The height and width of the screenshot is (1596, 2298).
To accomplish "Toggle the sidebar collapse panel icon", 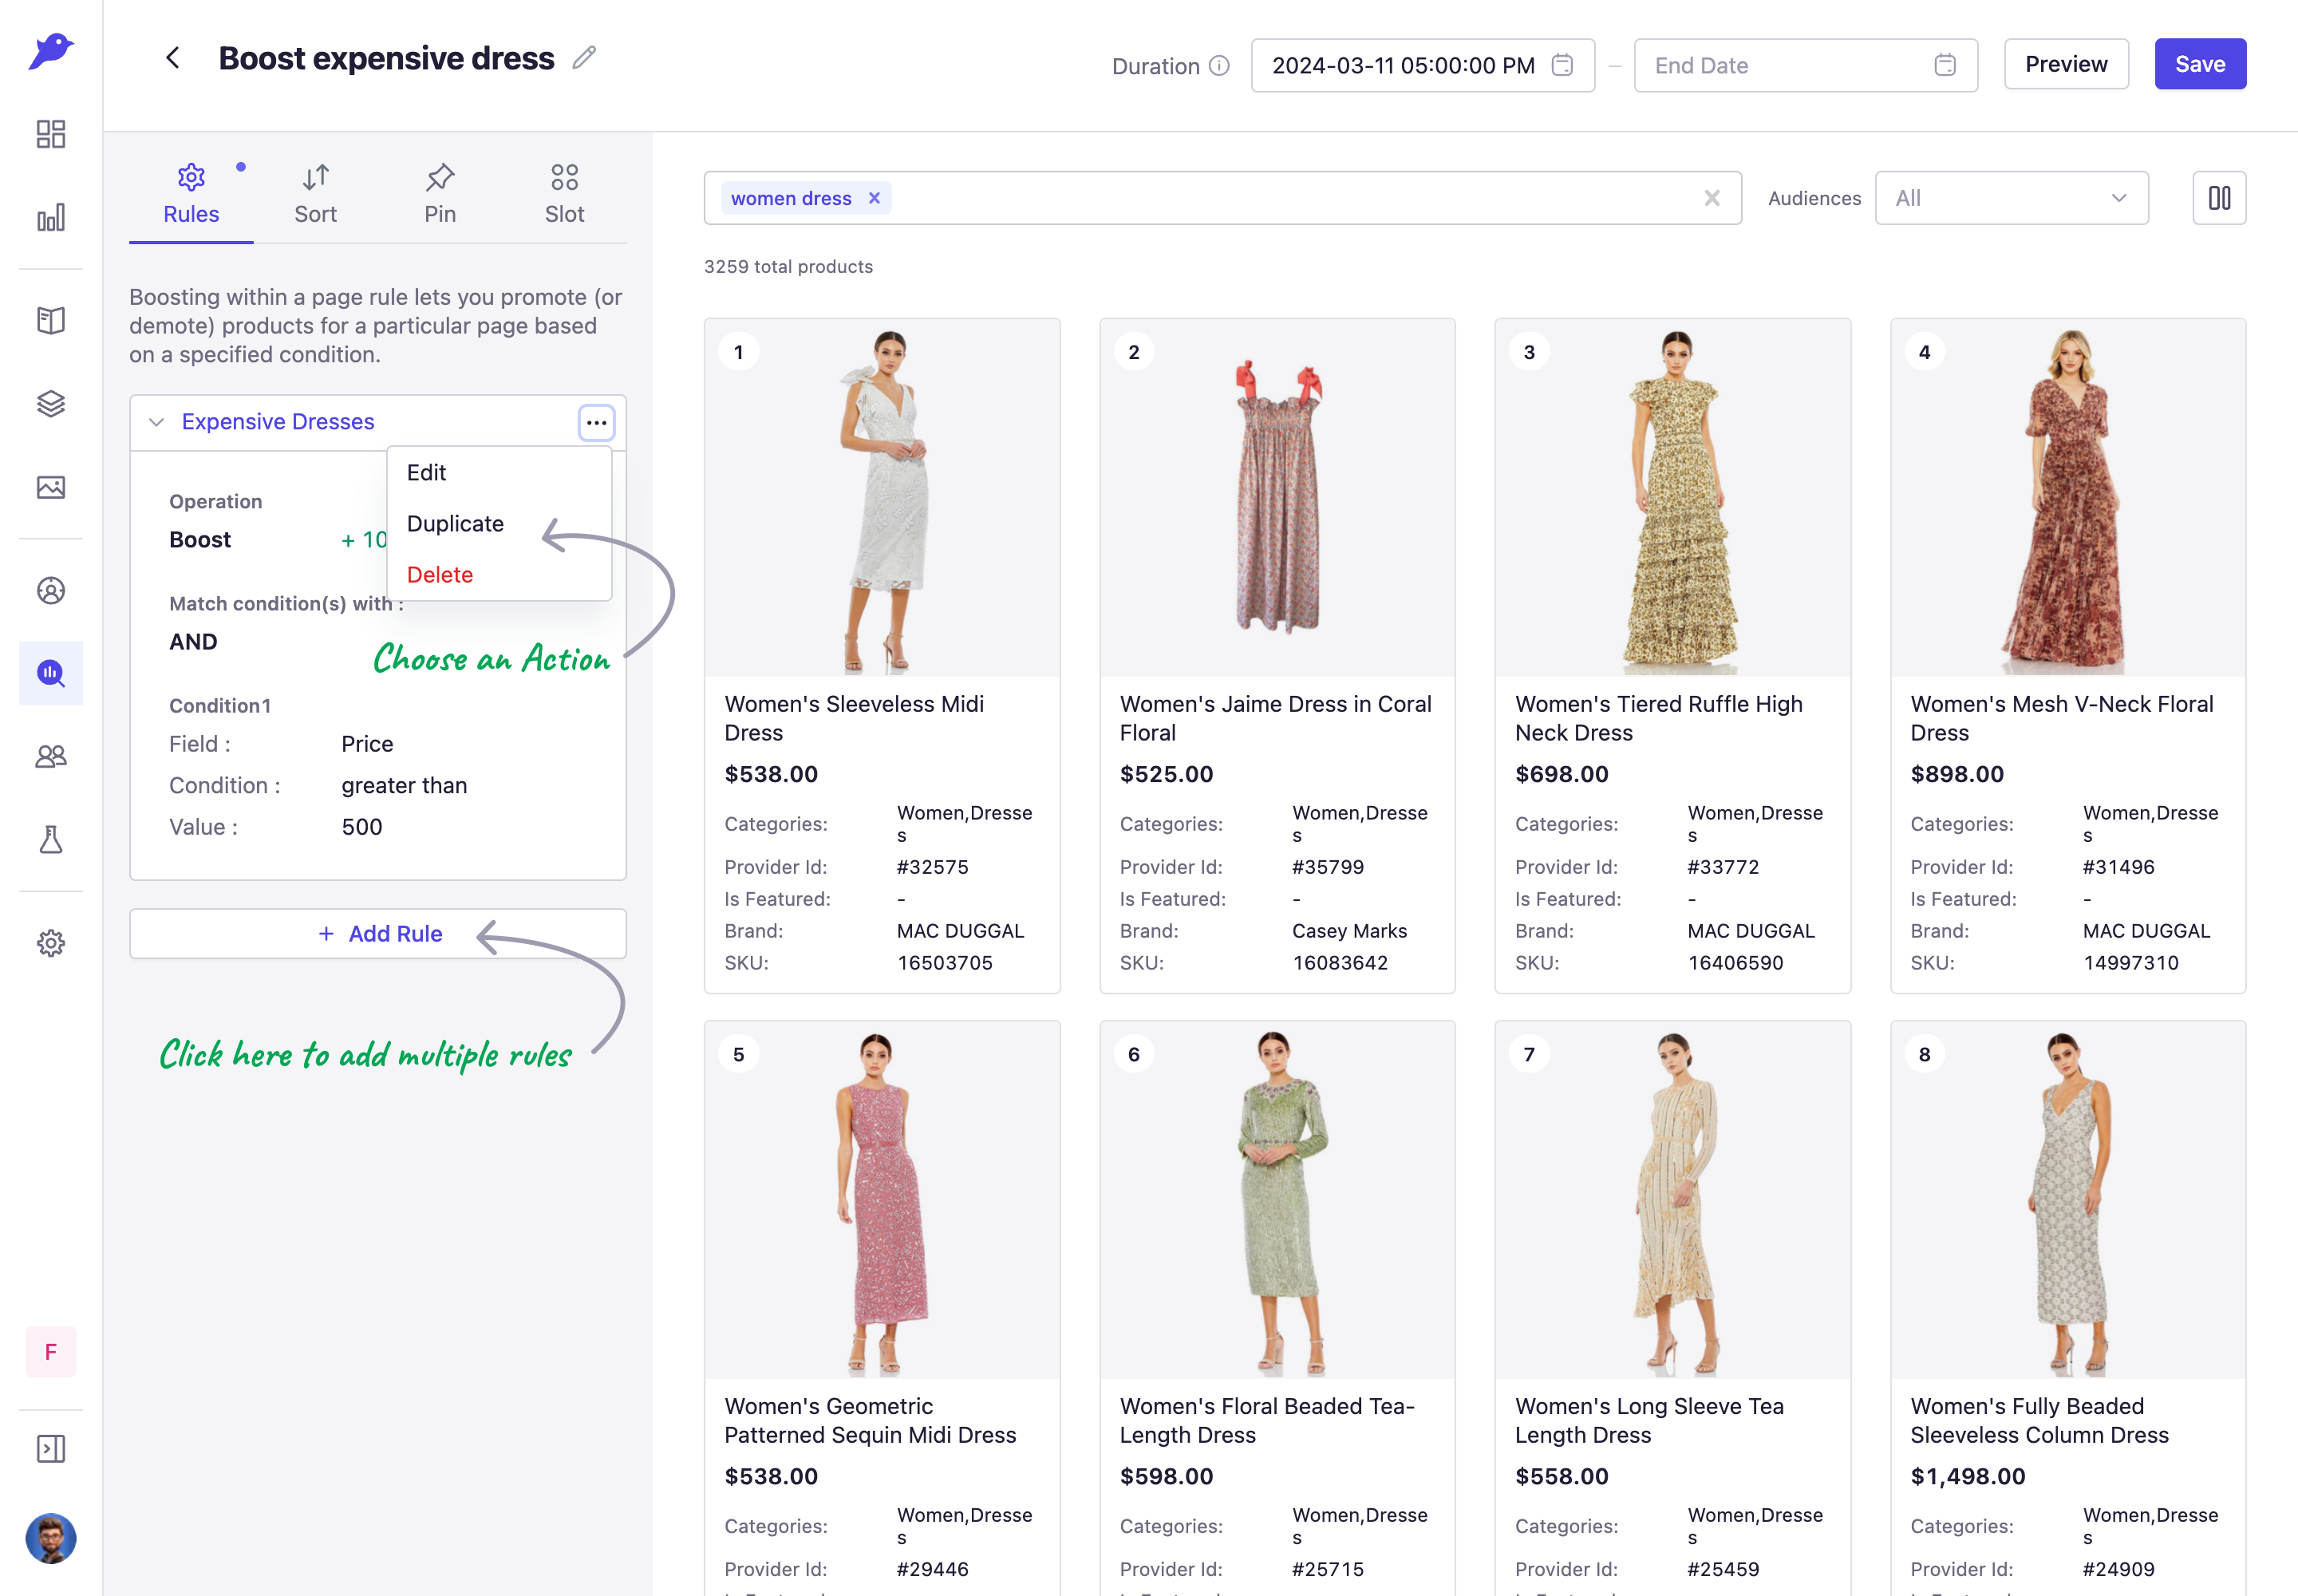I will coord(51,1449).
